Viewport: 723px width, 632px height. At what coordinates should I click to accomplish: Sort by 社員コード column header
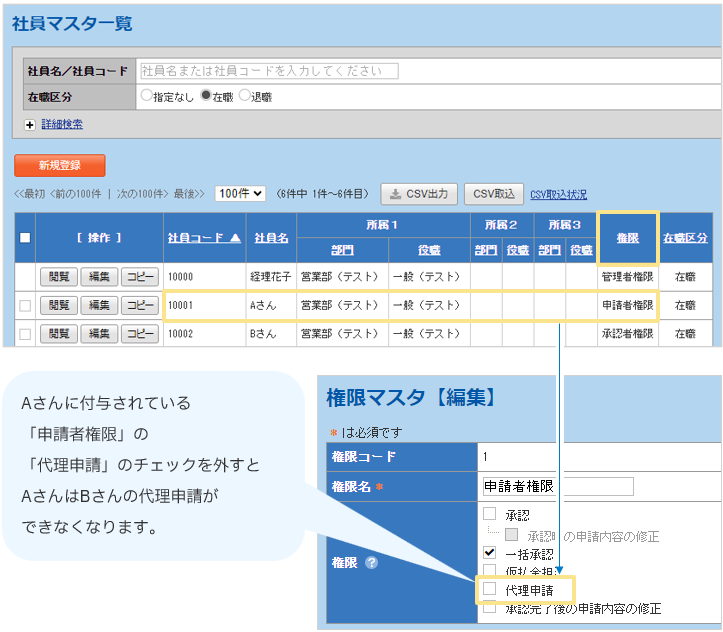(x=204, y=238)
